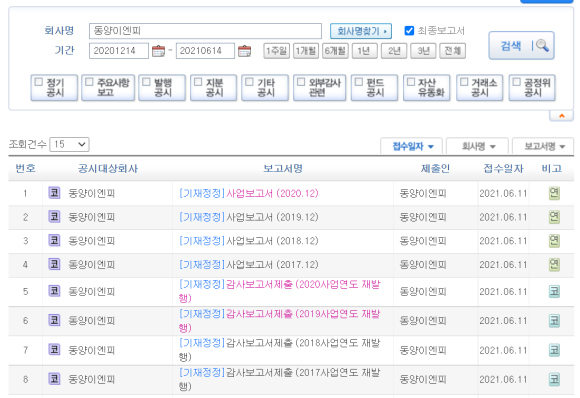Open the end date calendar picker
This screenshot has height=398, width=580.
pos(244,51)
